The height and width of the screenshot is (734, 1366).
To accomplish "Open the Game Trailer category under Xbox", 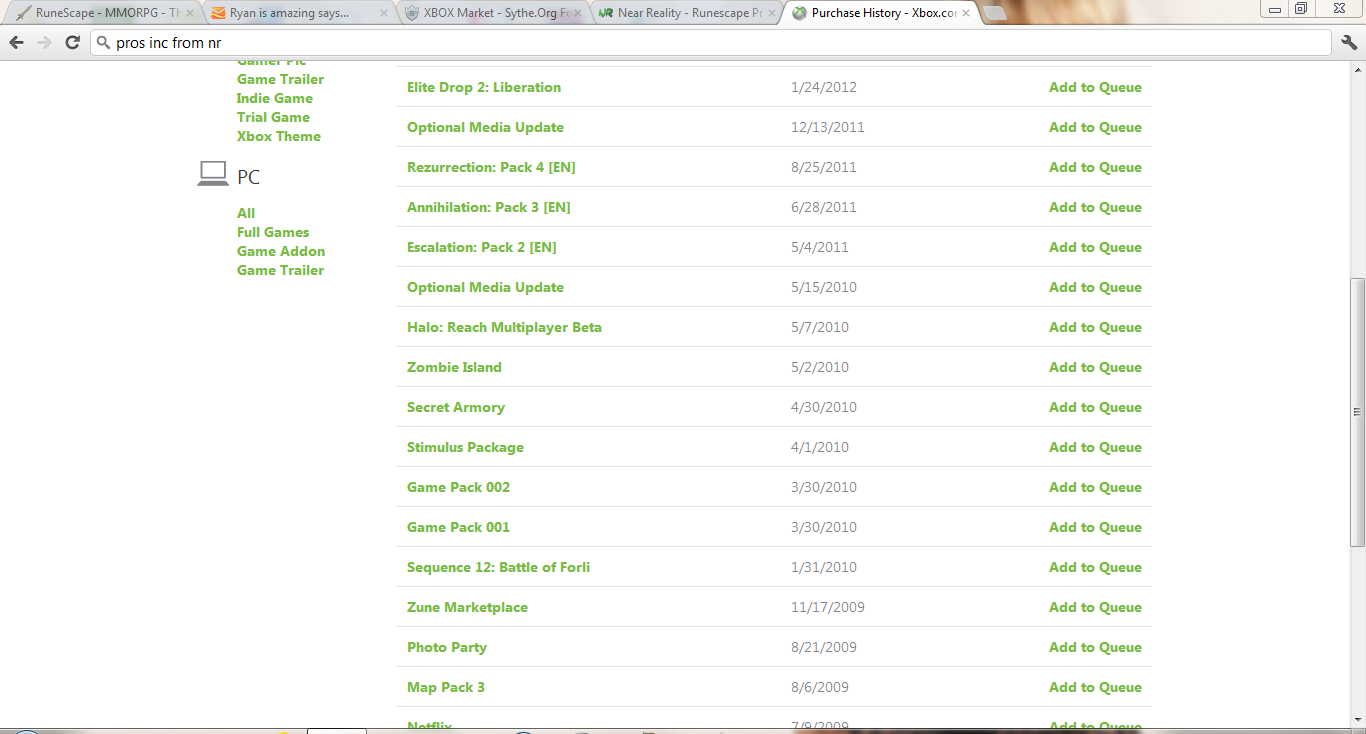I will point(280,79).
